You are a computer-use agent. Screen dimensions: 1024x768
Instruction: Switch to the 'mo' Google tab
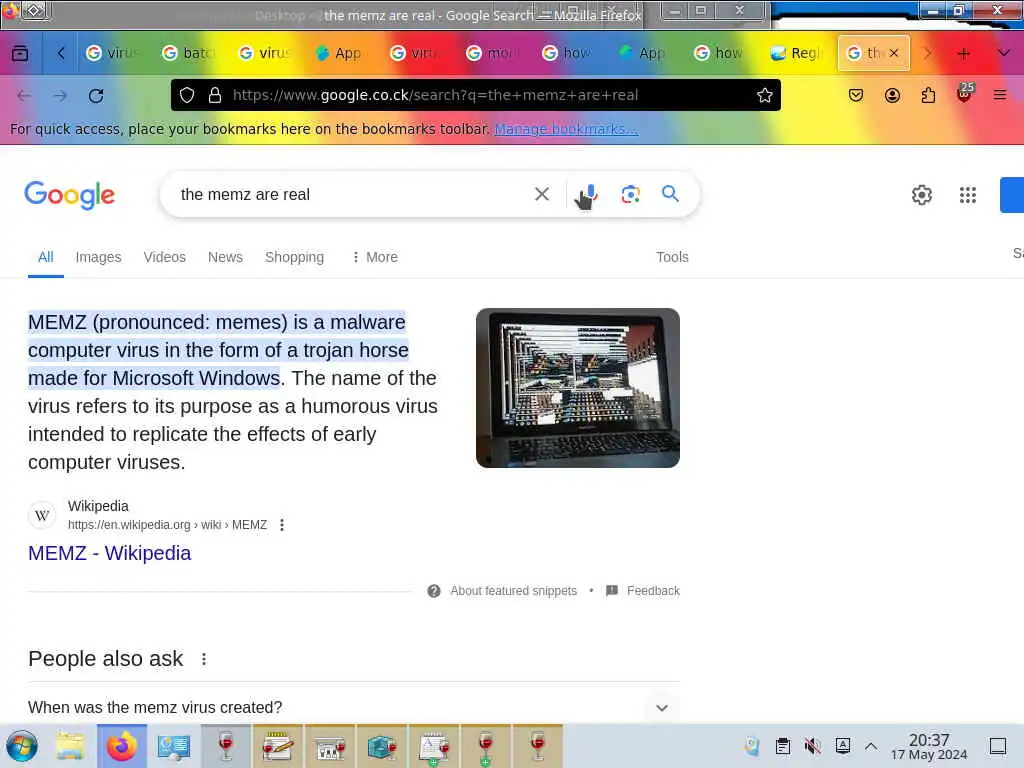[x=492, y=54]
